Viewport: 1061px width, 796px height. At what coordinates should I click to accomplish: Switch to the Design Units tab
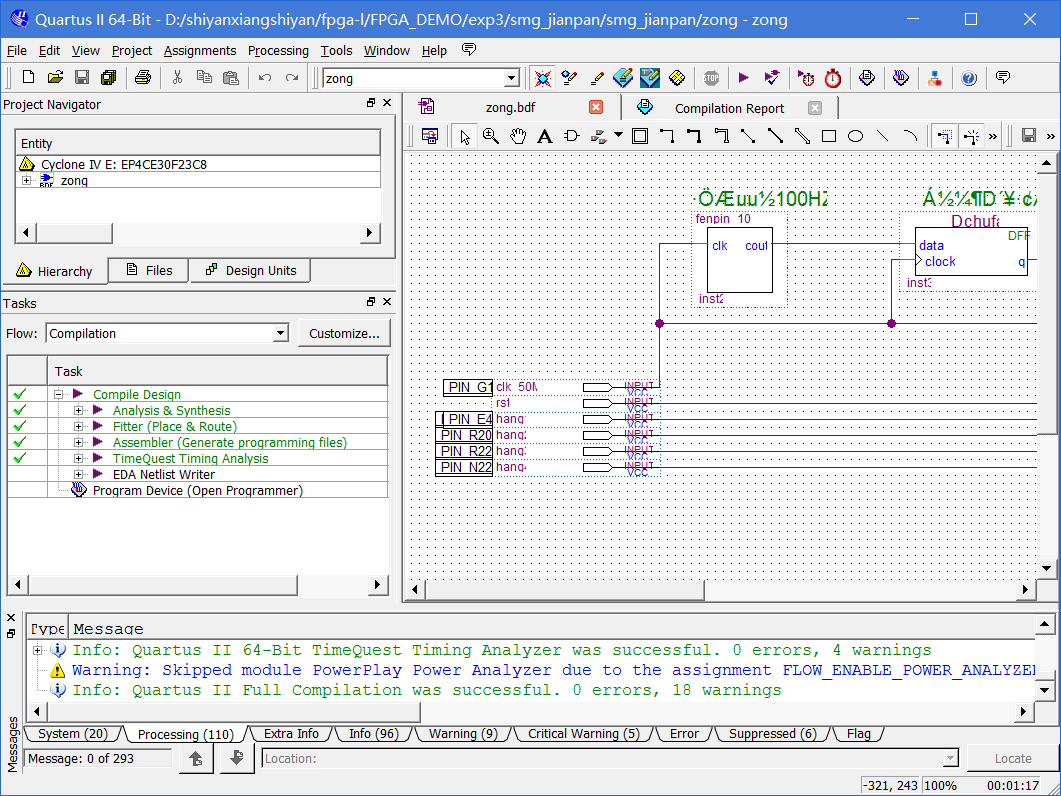pyautogui.click(x=250, y=270)
